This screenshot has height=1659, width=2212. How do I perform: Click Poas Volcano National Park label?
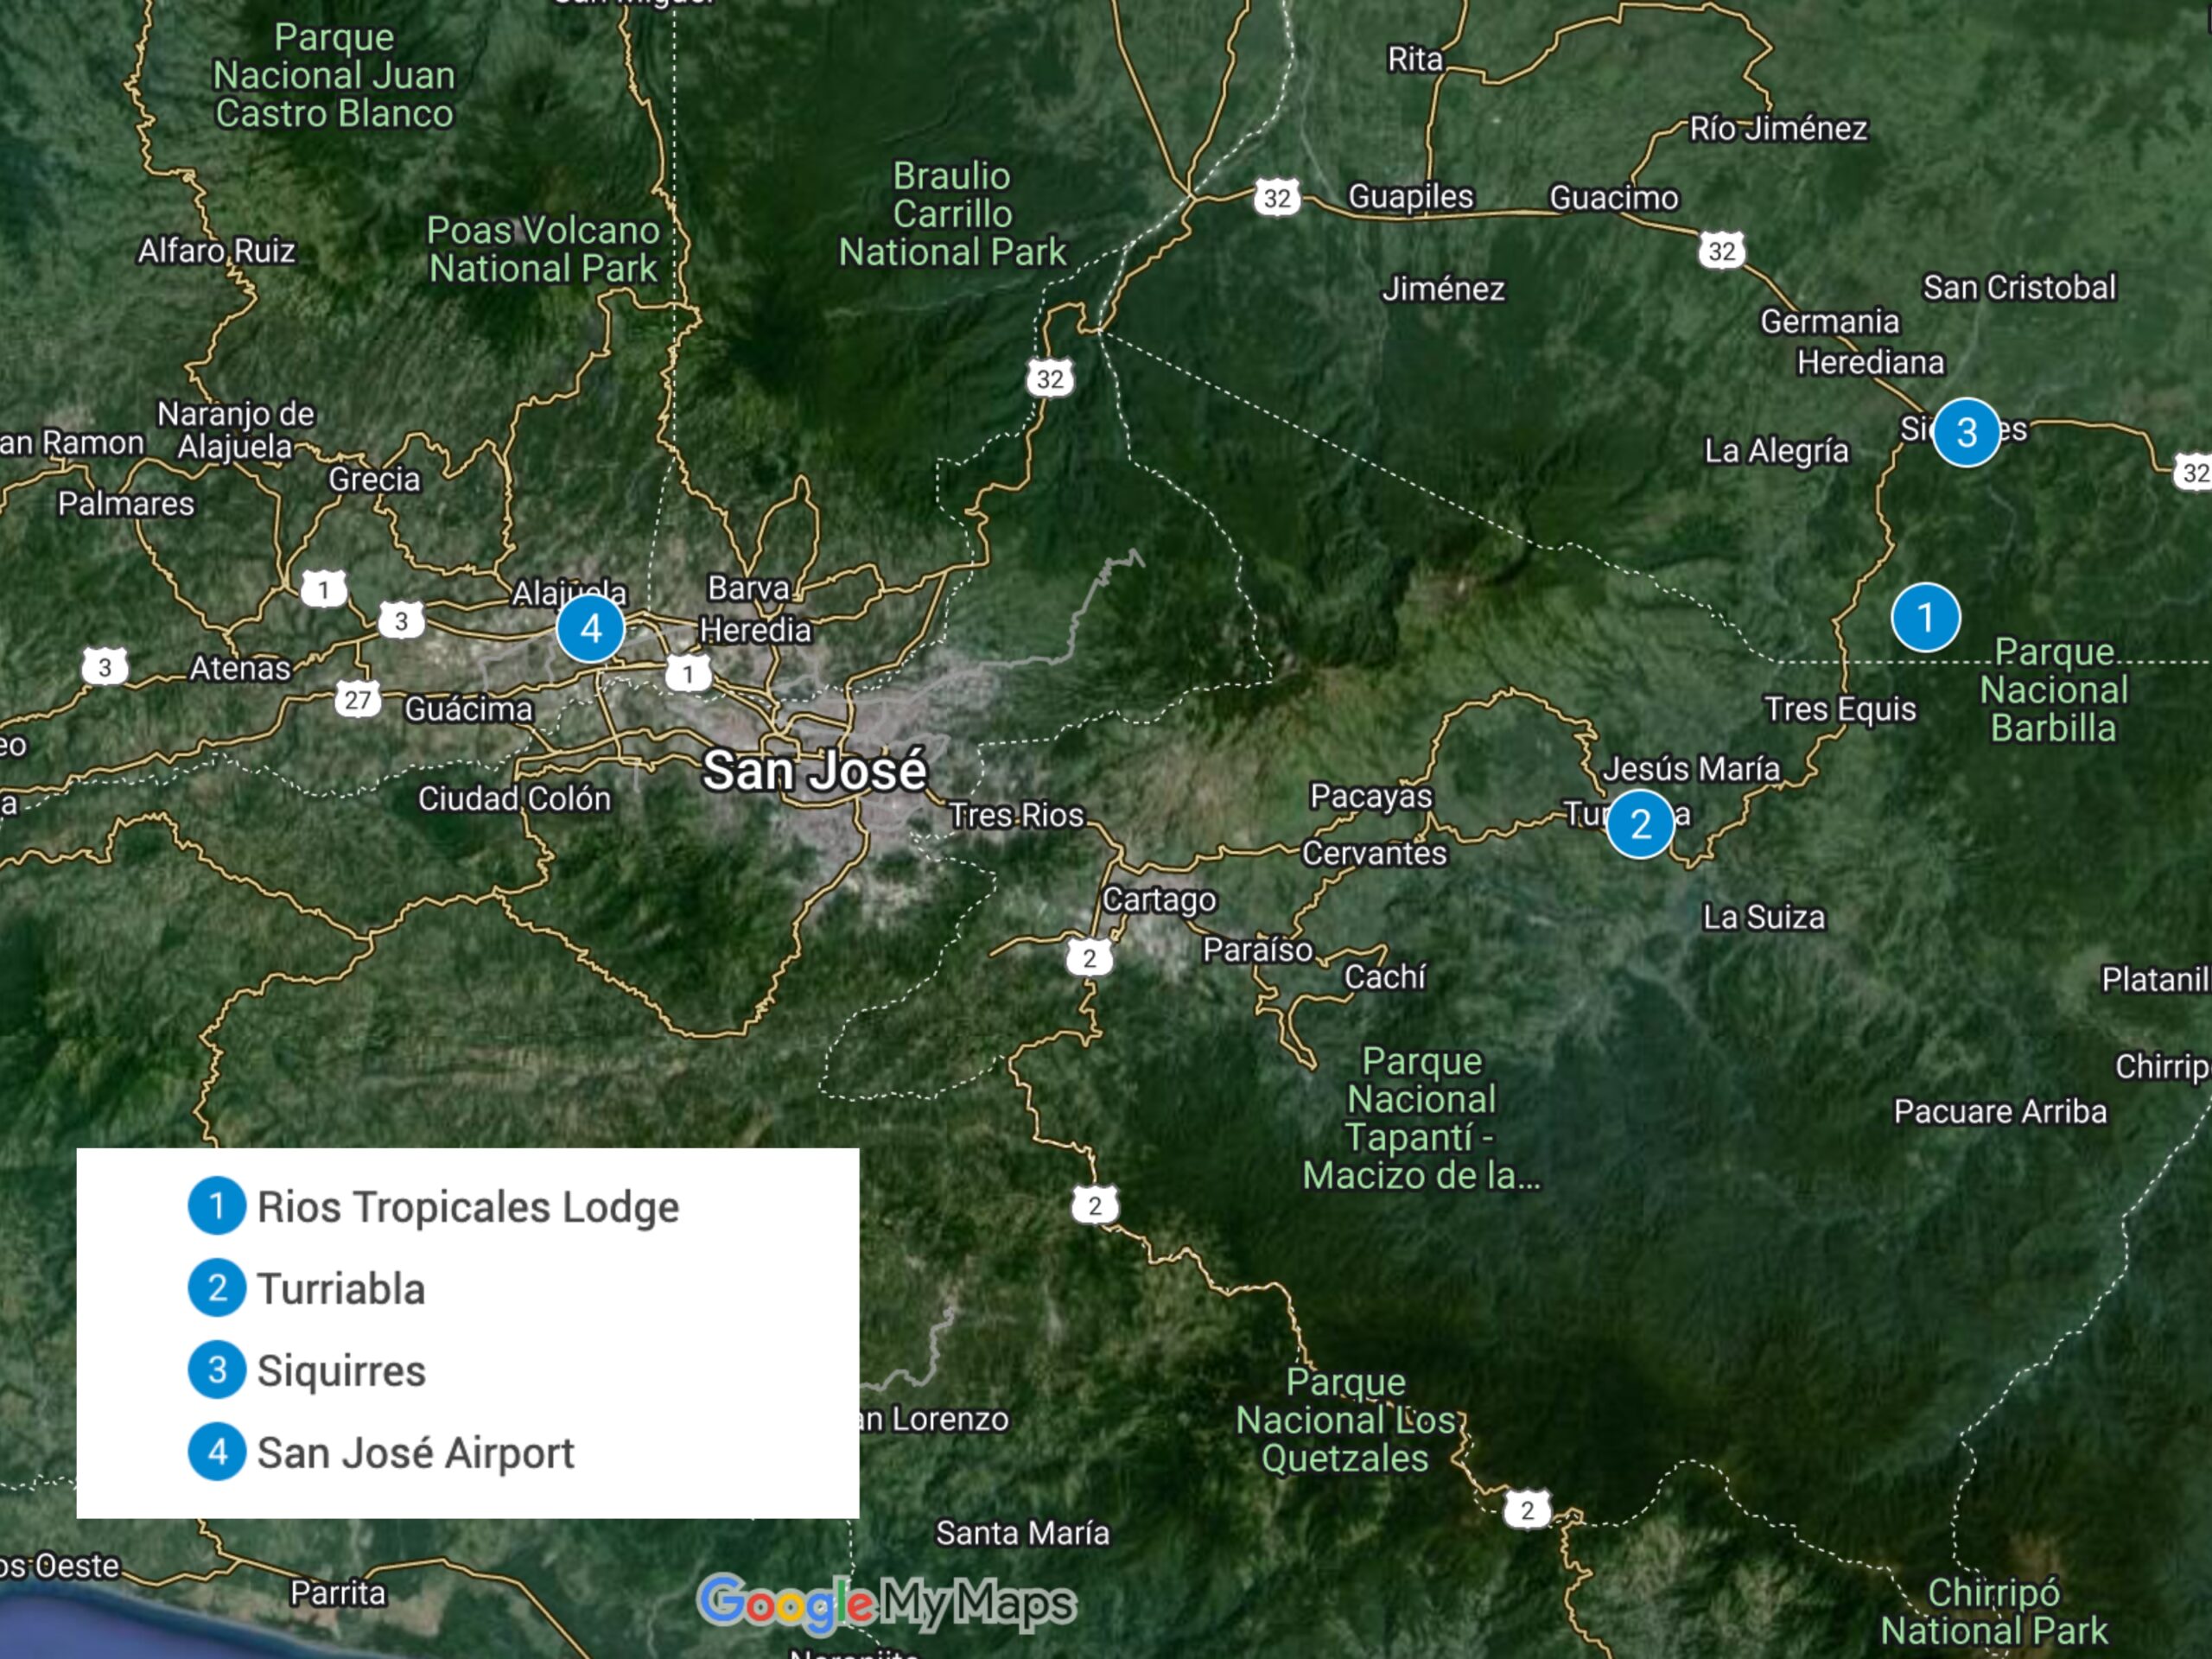tap(543, 249)
